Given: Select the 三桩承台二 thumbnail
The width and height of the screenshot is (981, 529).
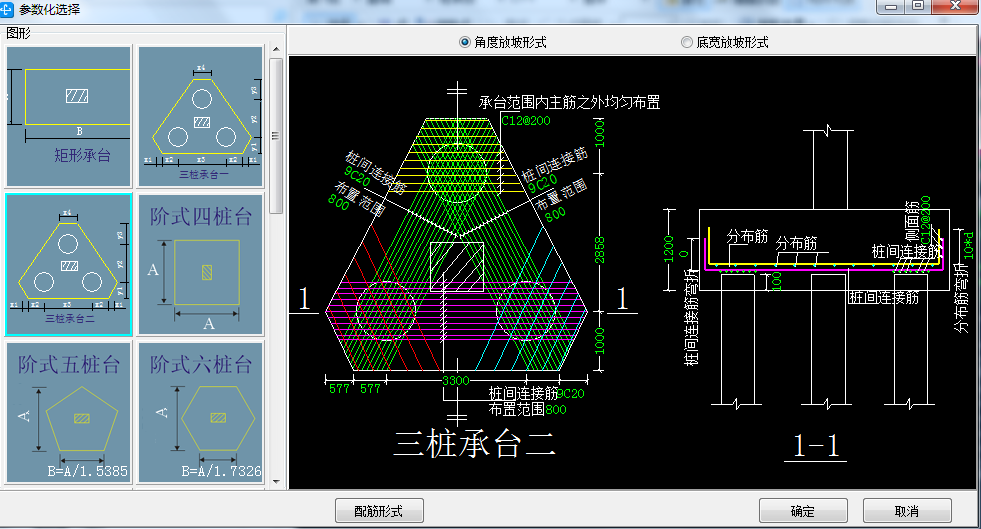Looking at the screenshot, I should coord(69,264).
